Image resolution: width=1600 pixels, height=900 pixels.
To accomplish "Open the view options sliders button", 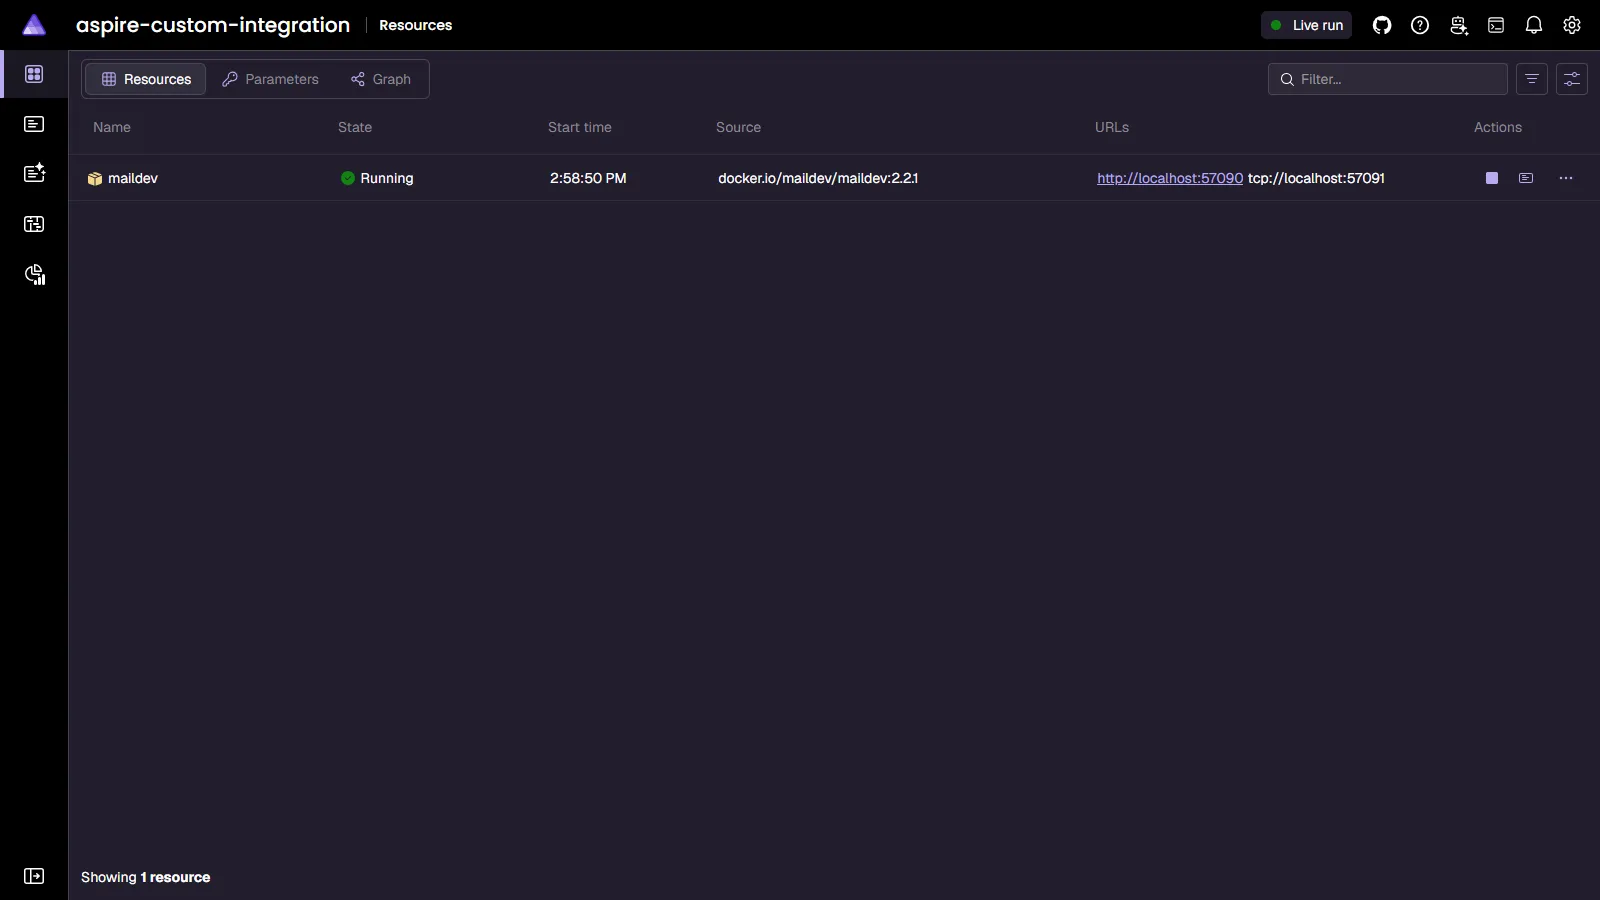I will 1572,79.
